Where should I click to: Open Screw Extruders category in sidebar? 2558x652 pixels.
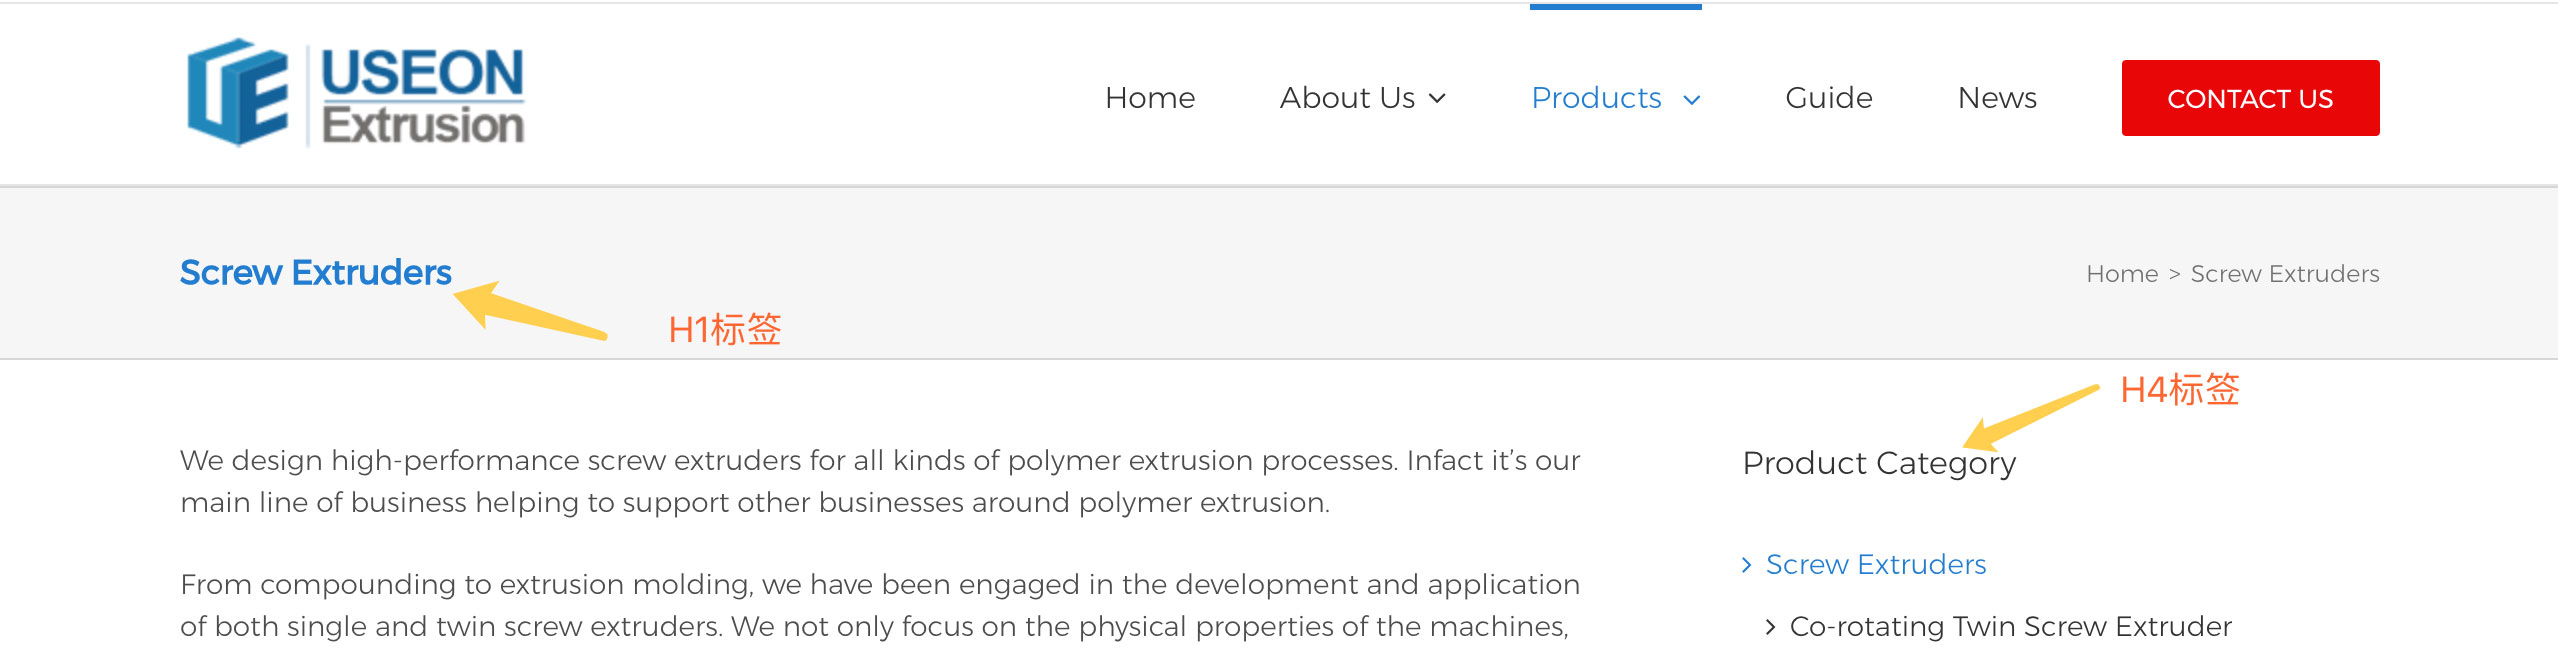tap(1876, 564)
